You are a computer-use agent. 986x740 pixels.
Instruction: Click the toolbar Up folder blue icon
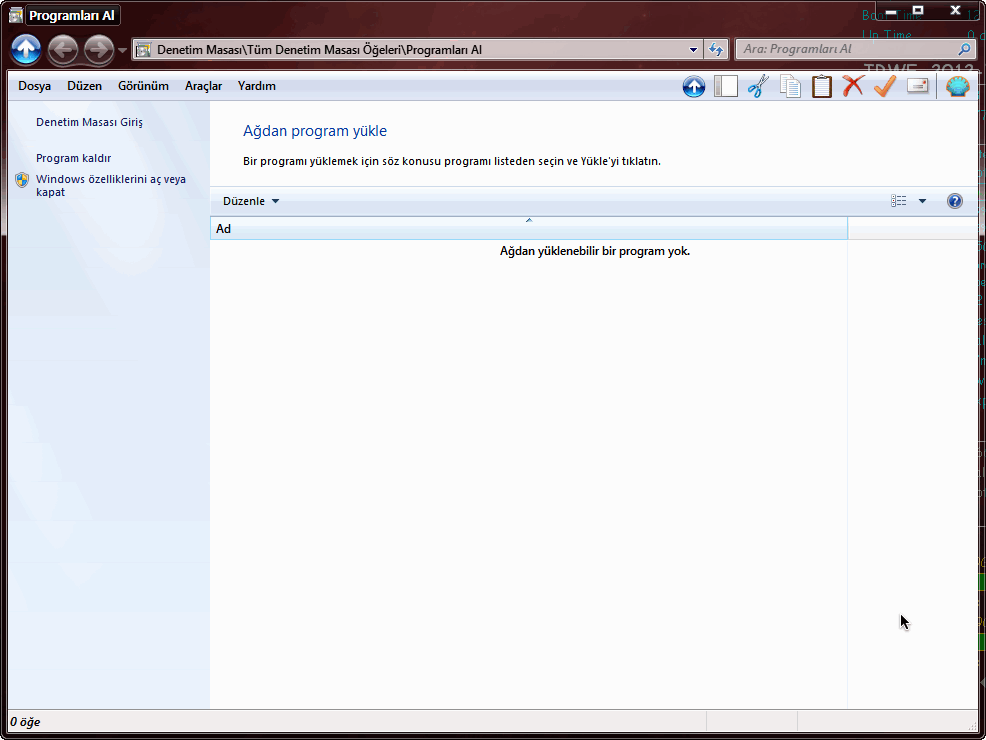tap(694, 86)
